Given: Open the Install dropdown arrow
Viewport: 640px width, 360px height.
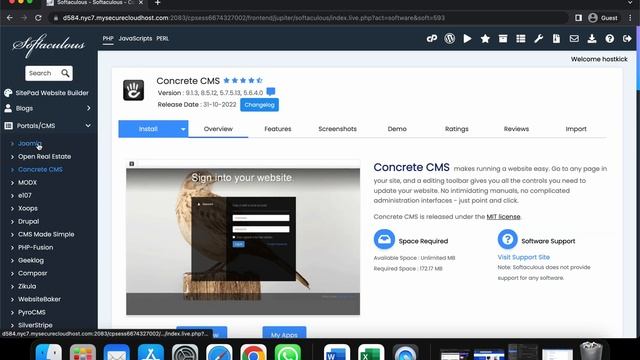Looking at the screenshot, I should point(183,129).
